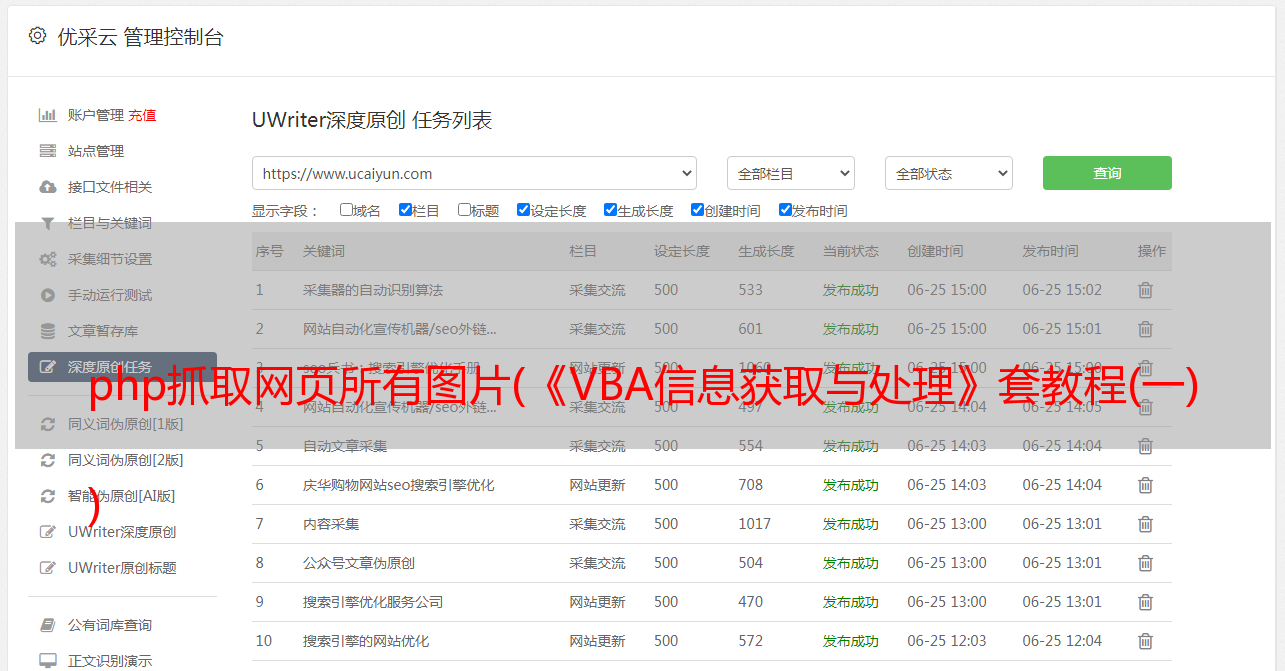
Task: Go to 接口文件相关 menu item
Action: pyautogui.click(x=110, y=187)
